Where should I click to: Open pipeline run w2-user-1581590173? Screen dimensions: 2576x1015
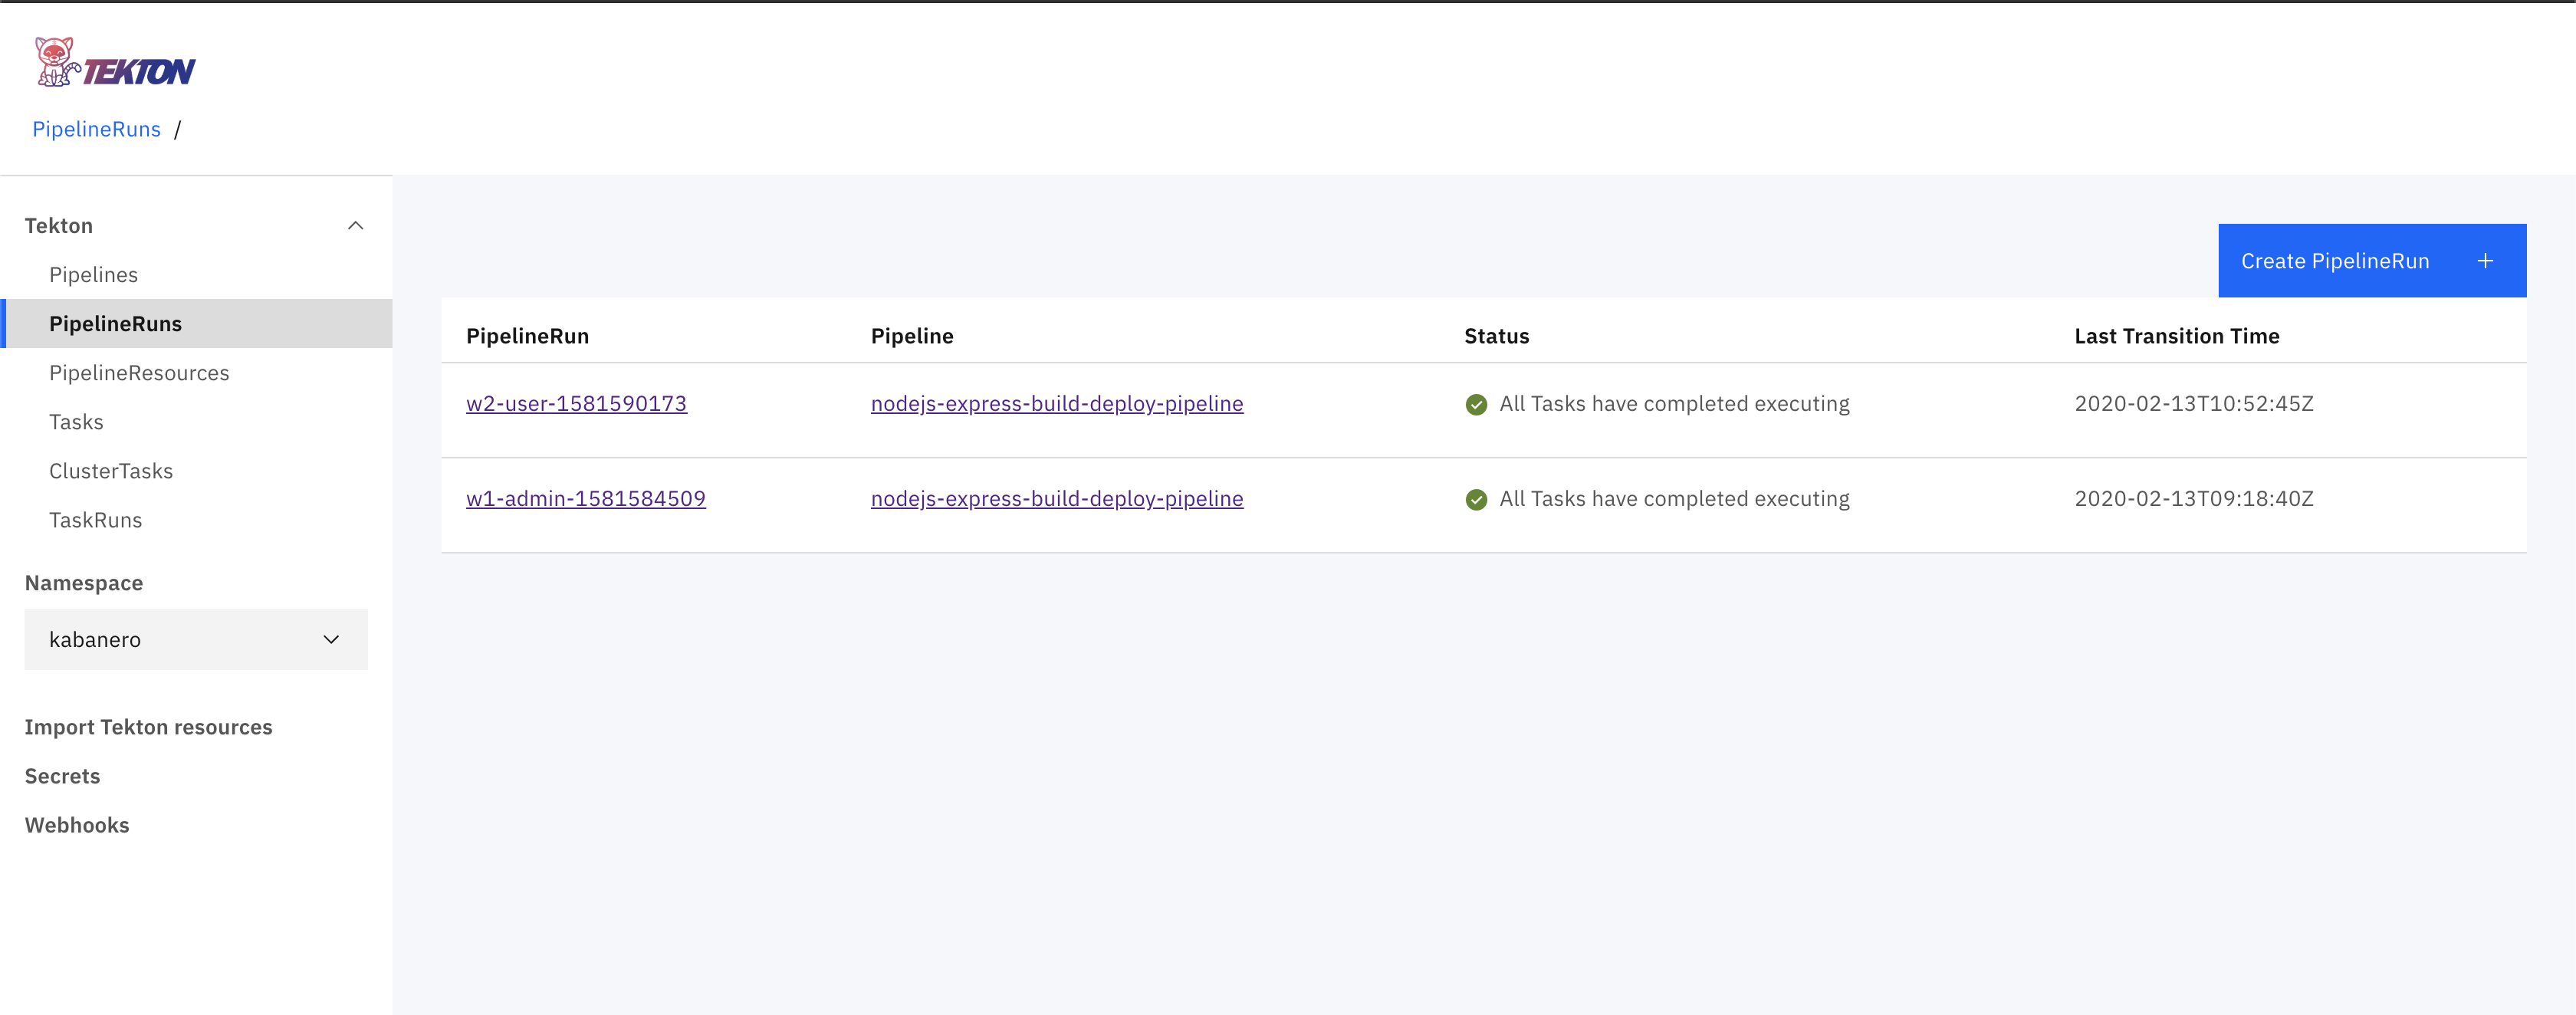pos(576,404)
